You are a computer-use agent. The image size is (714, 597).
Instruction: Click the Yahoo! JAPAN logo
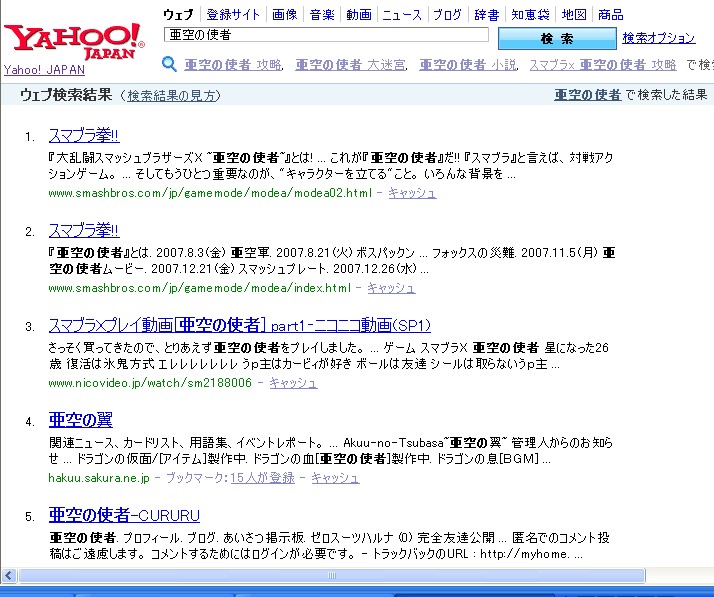pos(74,41)
